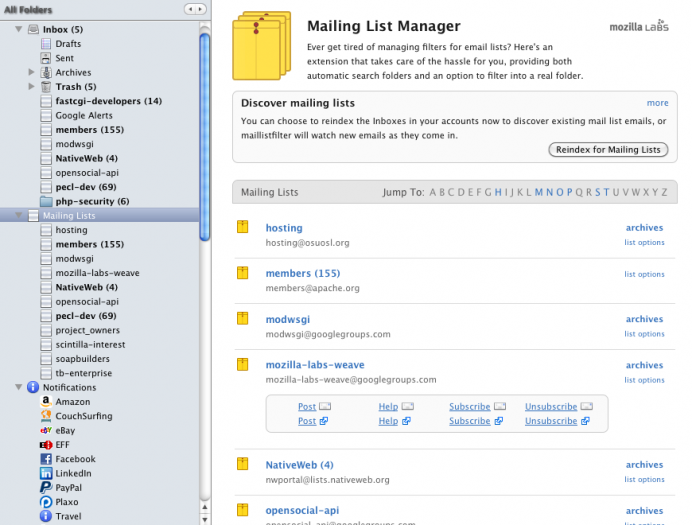Click the email icon next to Unsubscribe
Image resolution: width=692 pixels, height=525 pixels.
click(x=587, y=406)
